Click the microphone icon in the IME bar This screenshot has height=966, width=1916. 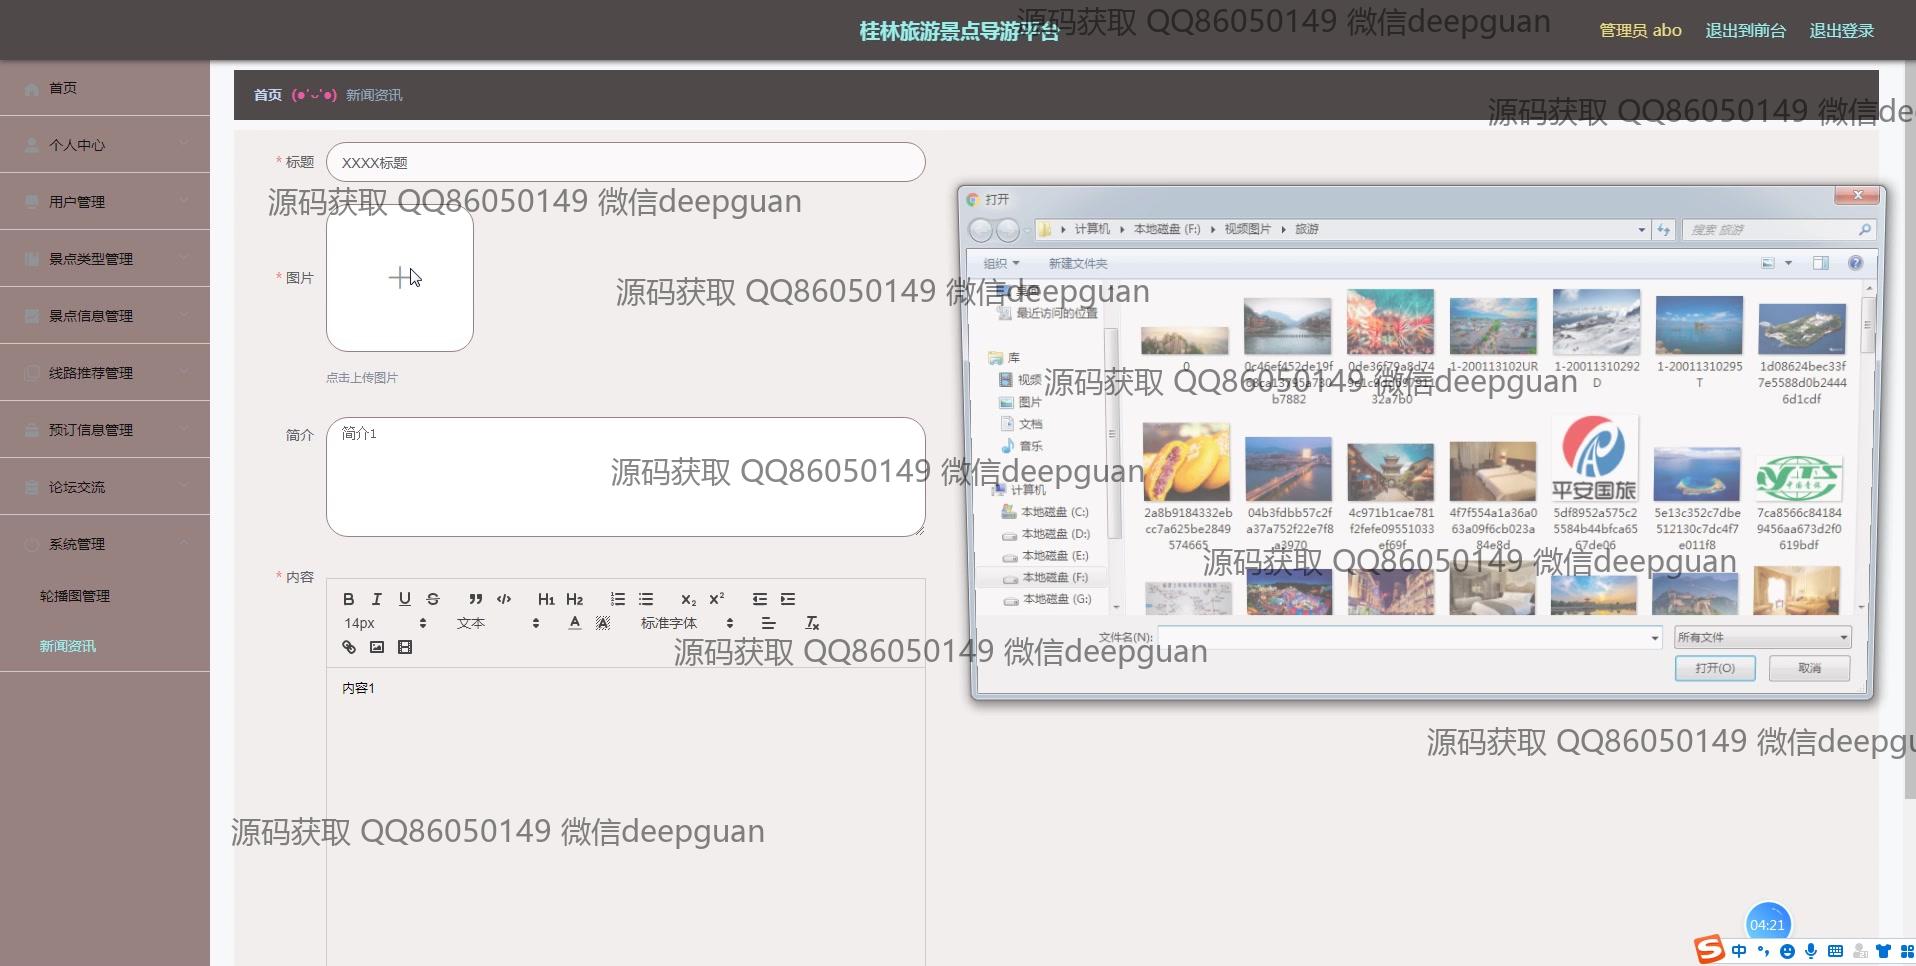(x=1811, y=951)
